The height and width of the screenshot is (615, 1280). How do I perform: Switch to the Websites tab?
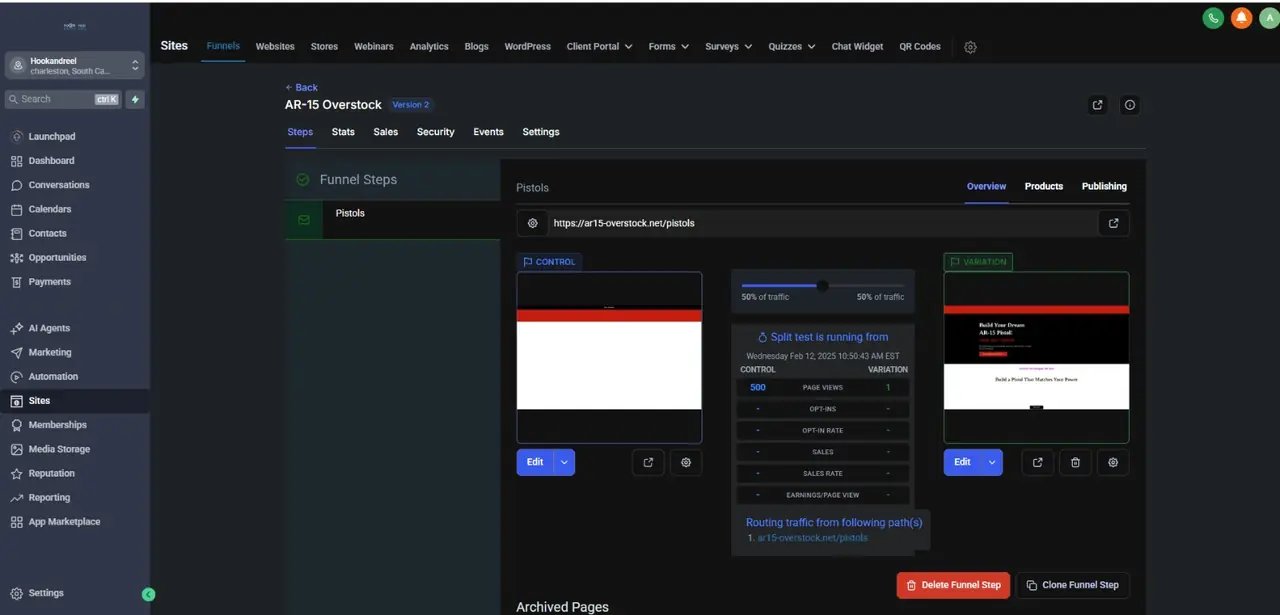click(275, 47)
